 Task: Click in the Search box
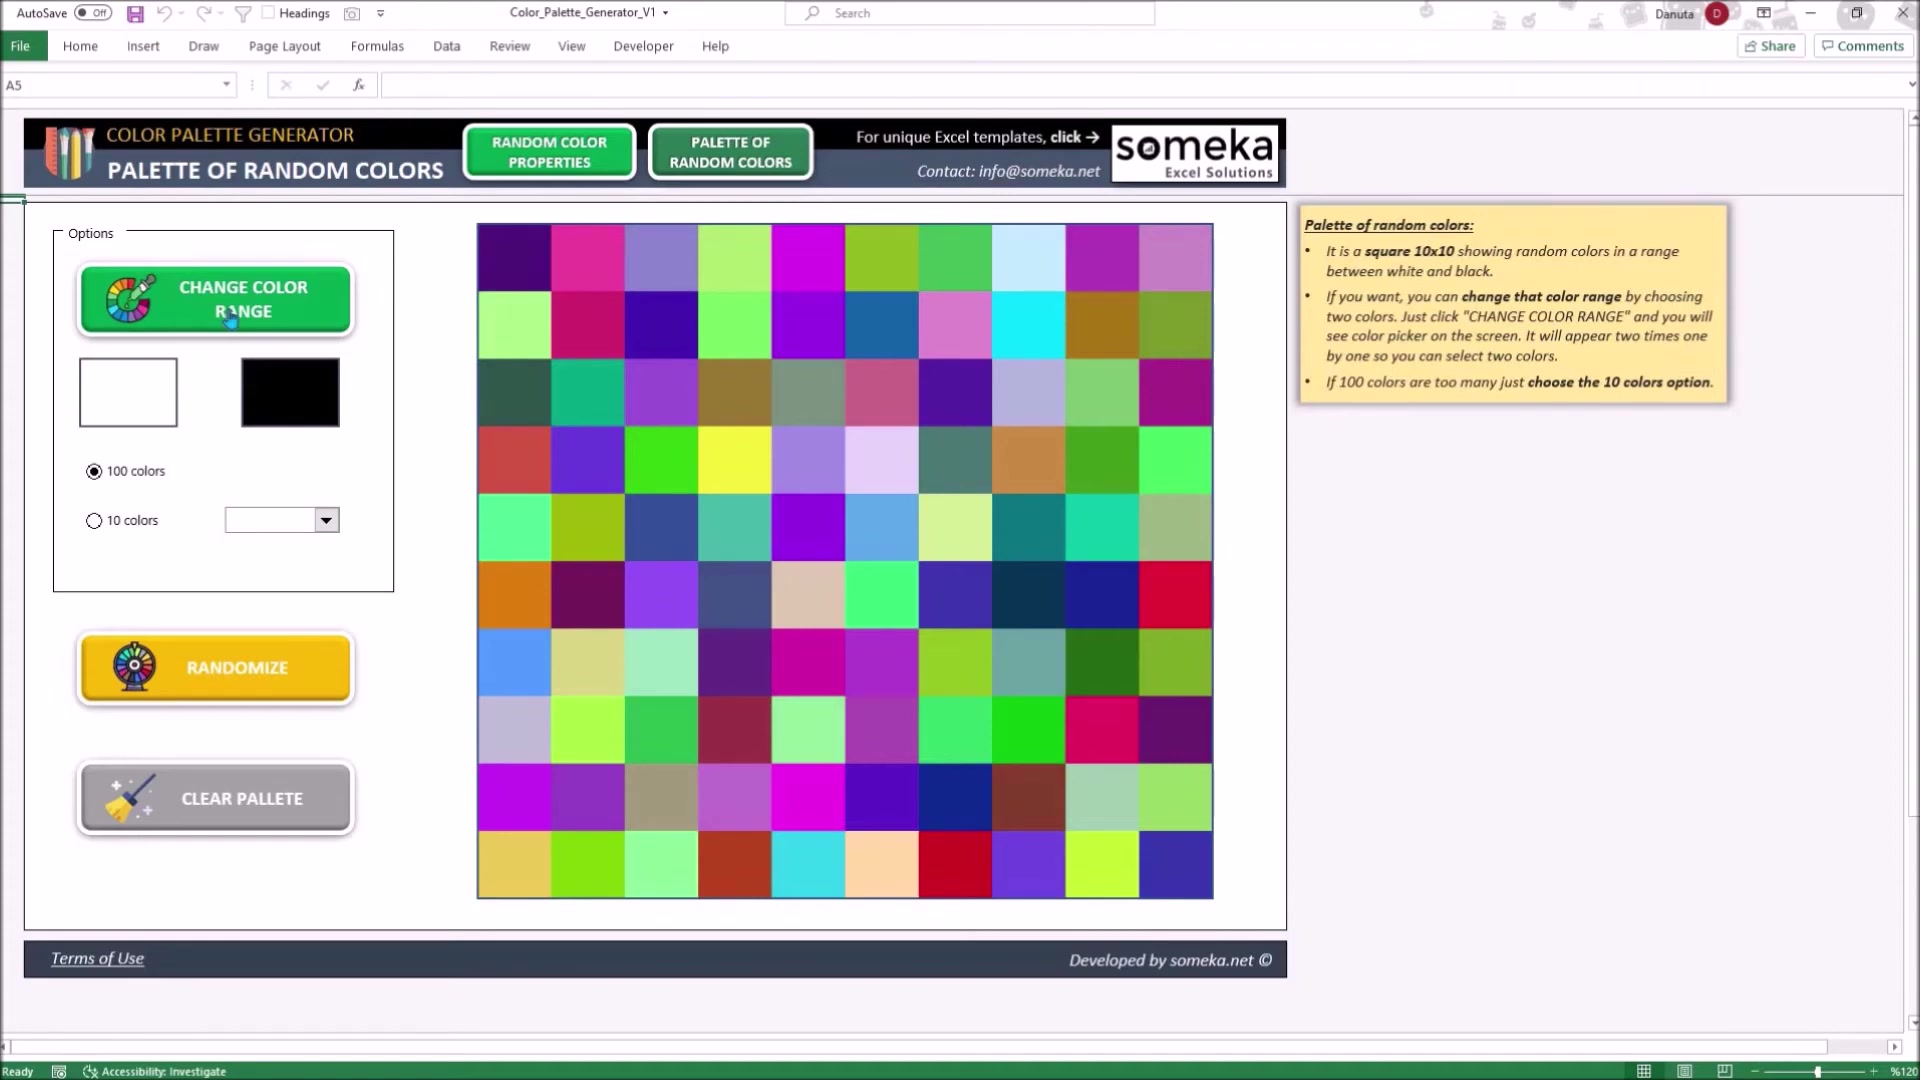[x=970, y=13]
